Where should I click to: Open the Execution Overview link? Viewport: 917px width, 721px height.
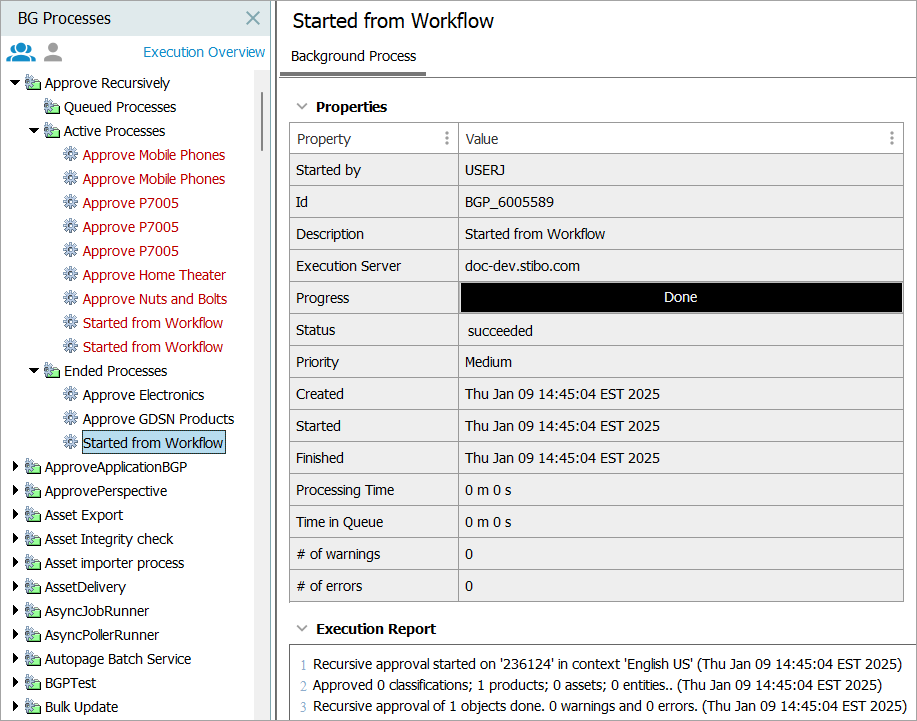[x=203, y=52]
